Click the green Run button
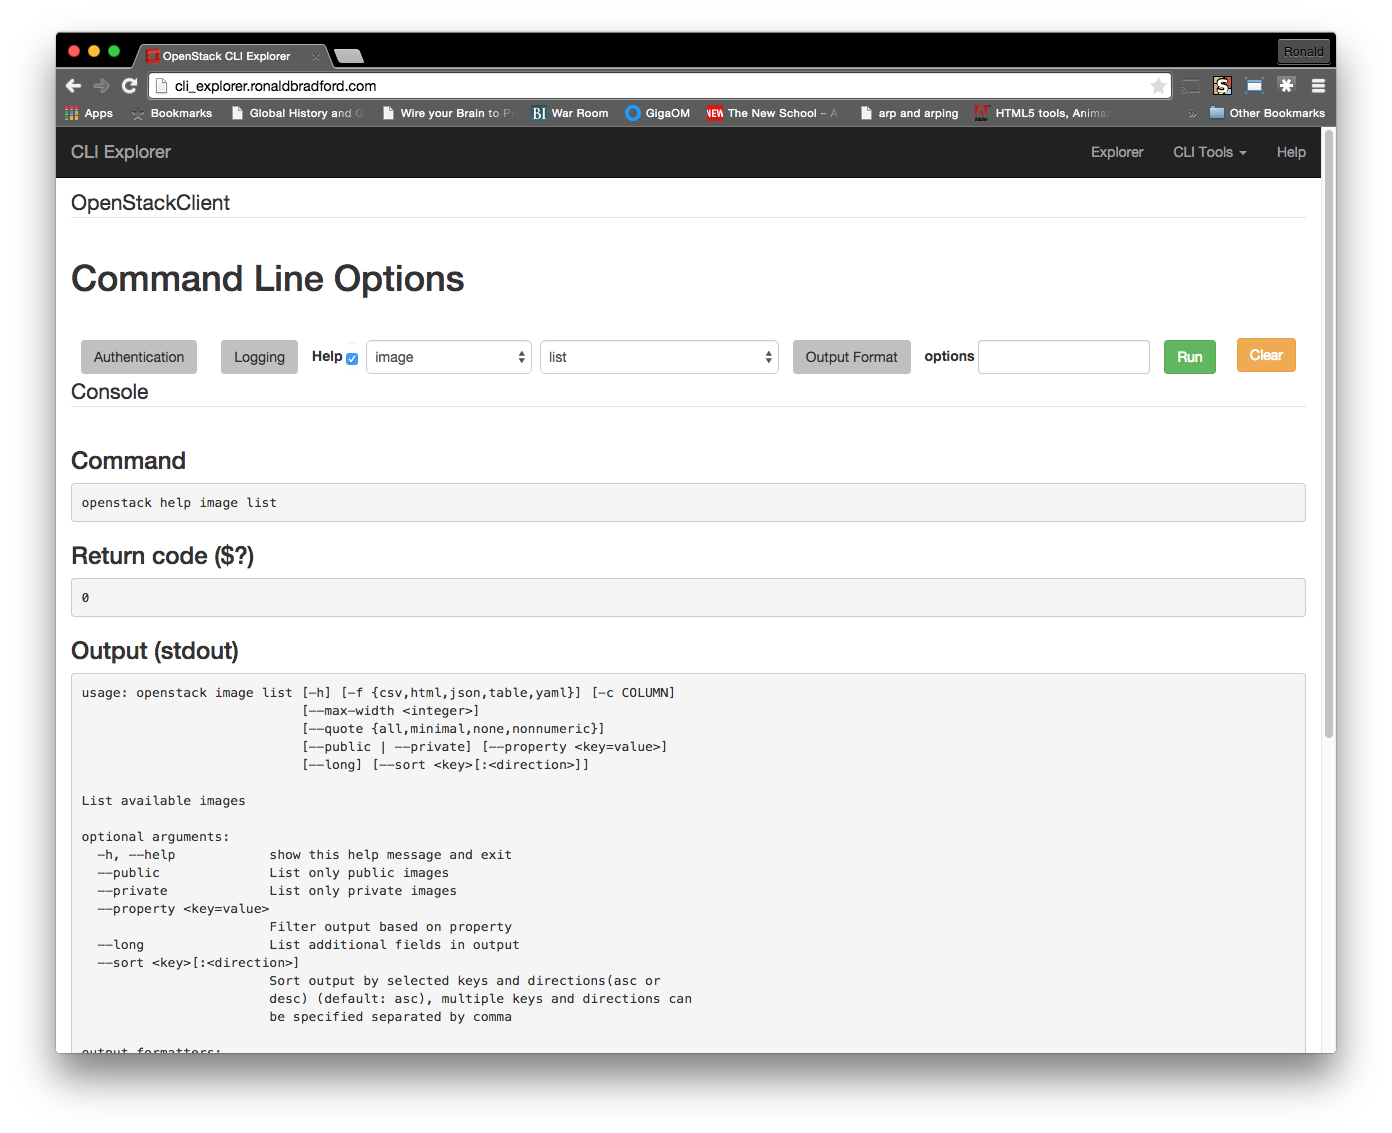This screenshot has height=1133, width=1392. pyautogui.click(x=1190, y=357)
